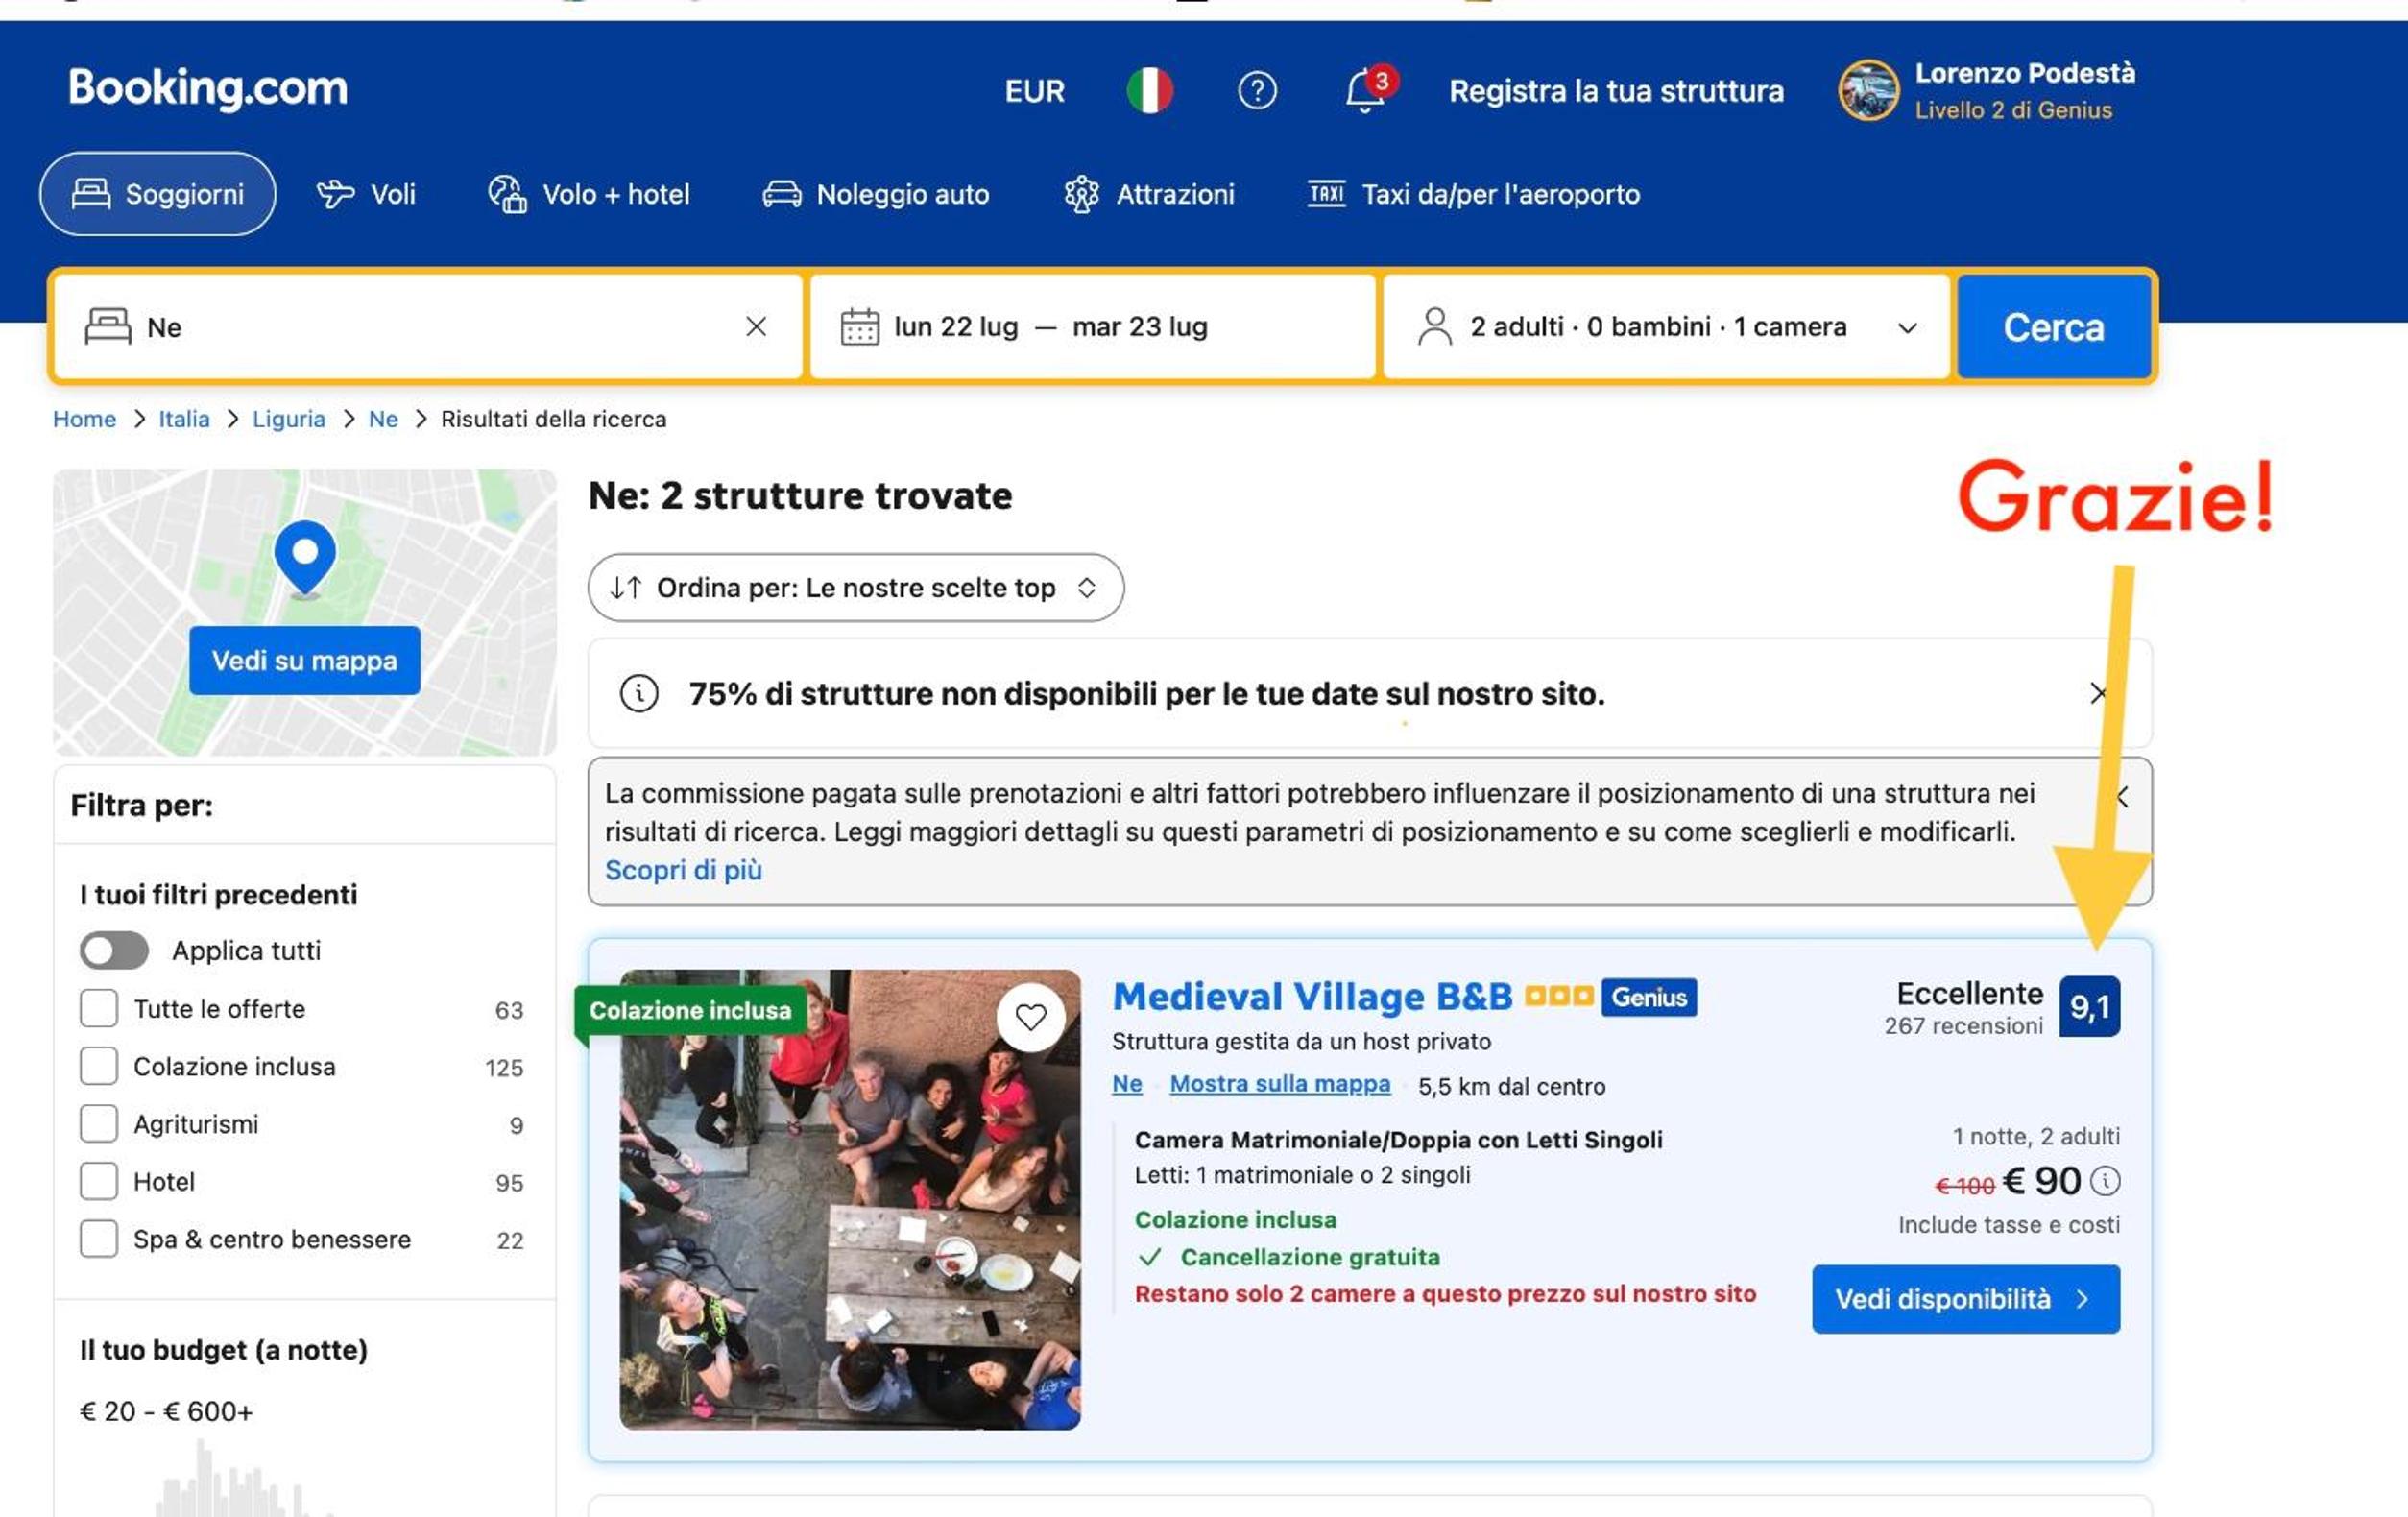2408x1517 pixels.
Task: Open the Ordina per sorting dropdown
Action: click(856, 588)
